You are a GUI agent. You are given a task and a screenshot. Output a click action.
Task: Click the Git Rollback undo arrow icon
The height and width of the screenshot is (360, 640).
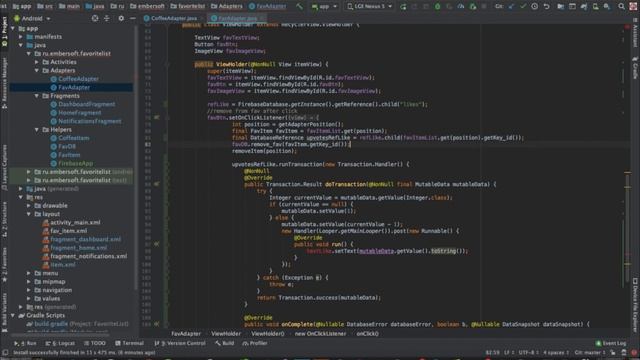click(546, 7)
